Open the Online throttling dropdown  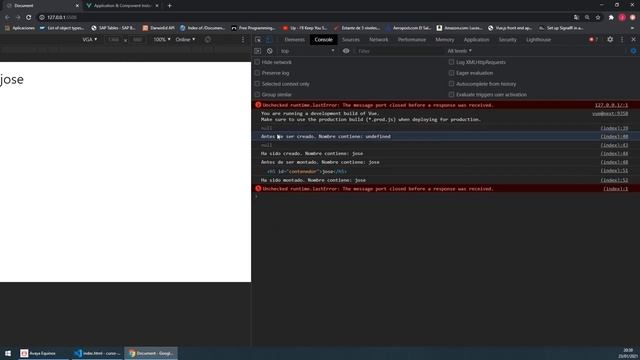coord(185,40)
